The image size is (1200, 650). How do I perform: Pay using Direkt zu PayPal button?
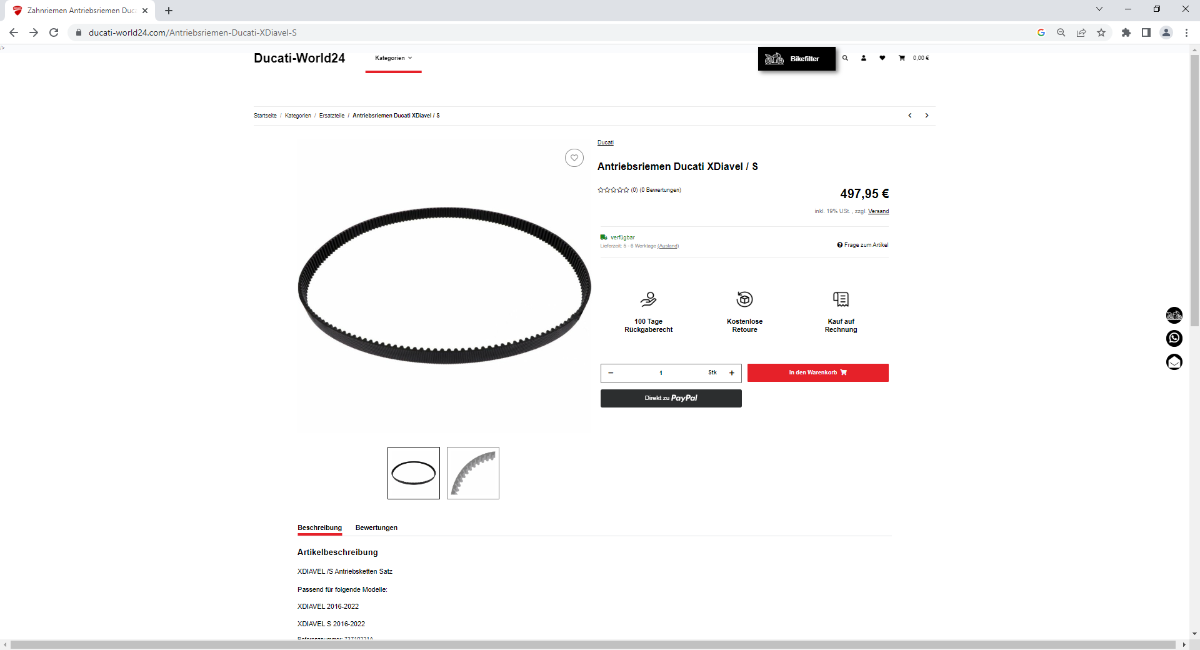pos(671,398)
